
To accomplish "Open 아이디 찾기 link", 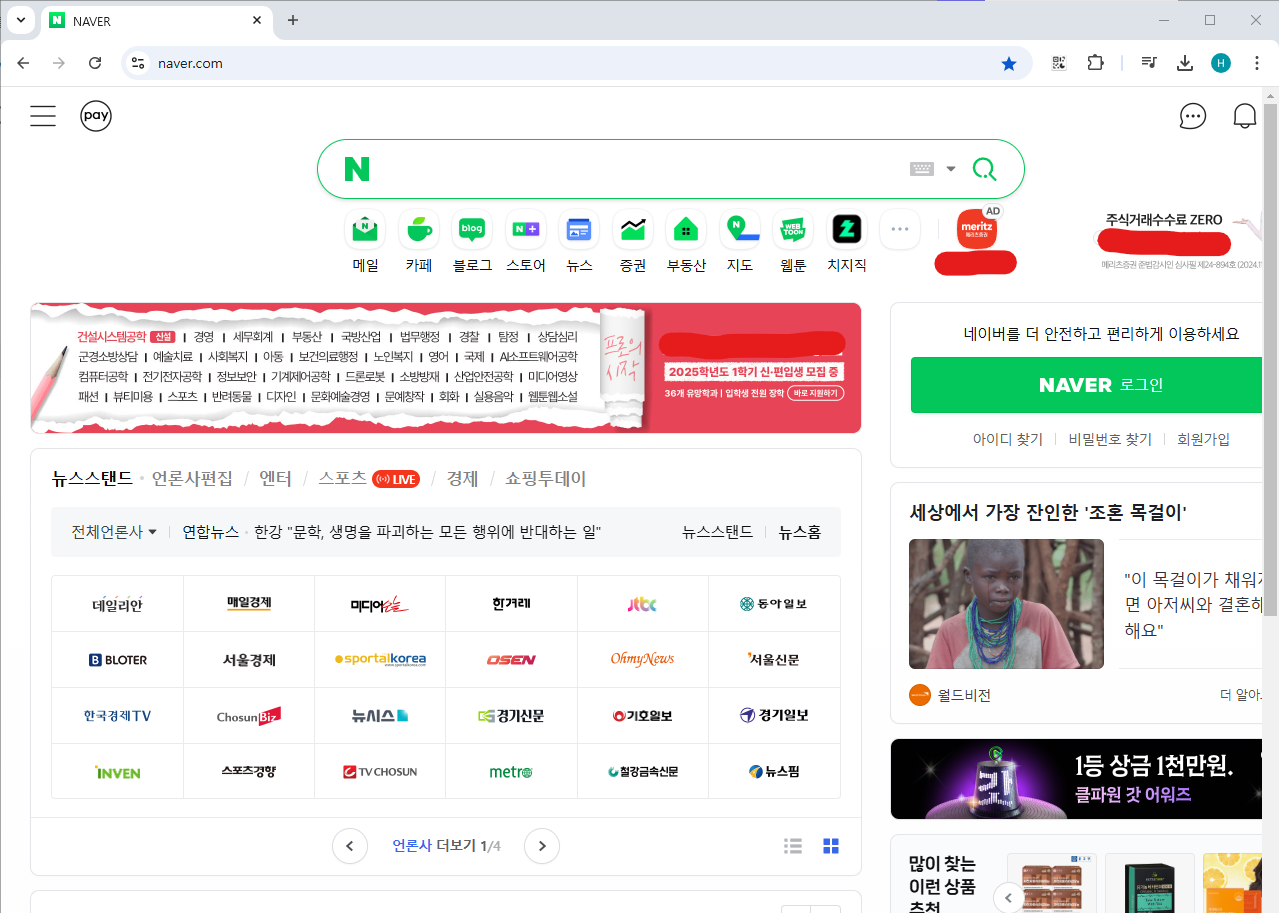I will 1008,439.
